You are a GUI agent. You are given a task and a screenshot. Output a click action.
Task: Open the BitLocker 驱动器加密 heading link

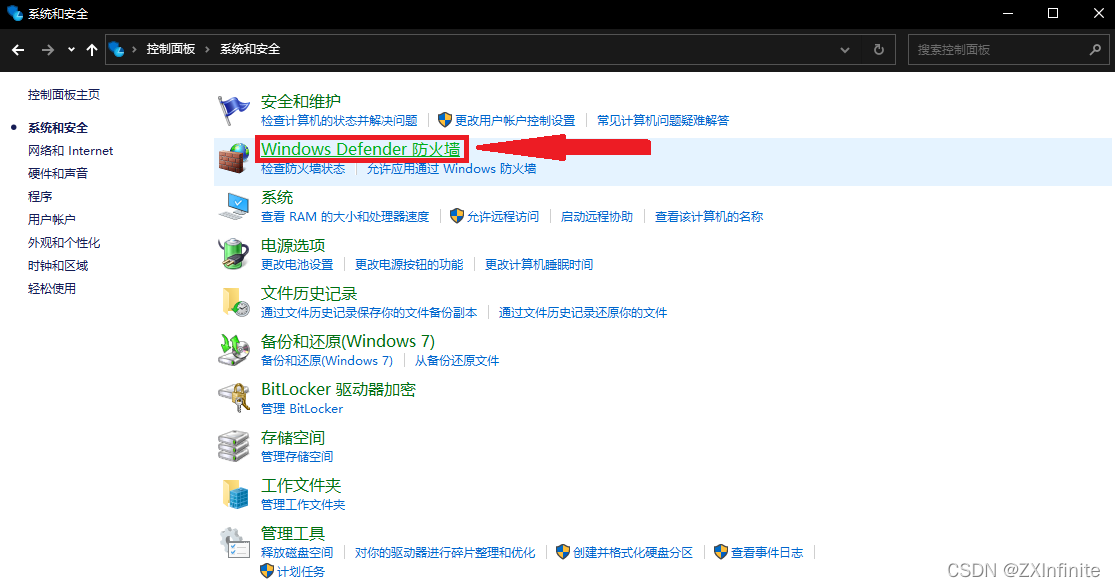(x=338, y=389)
